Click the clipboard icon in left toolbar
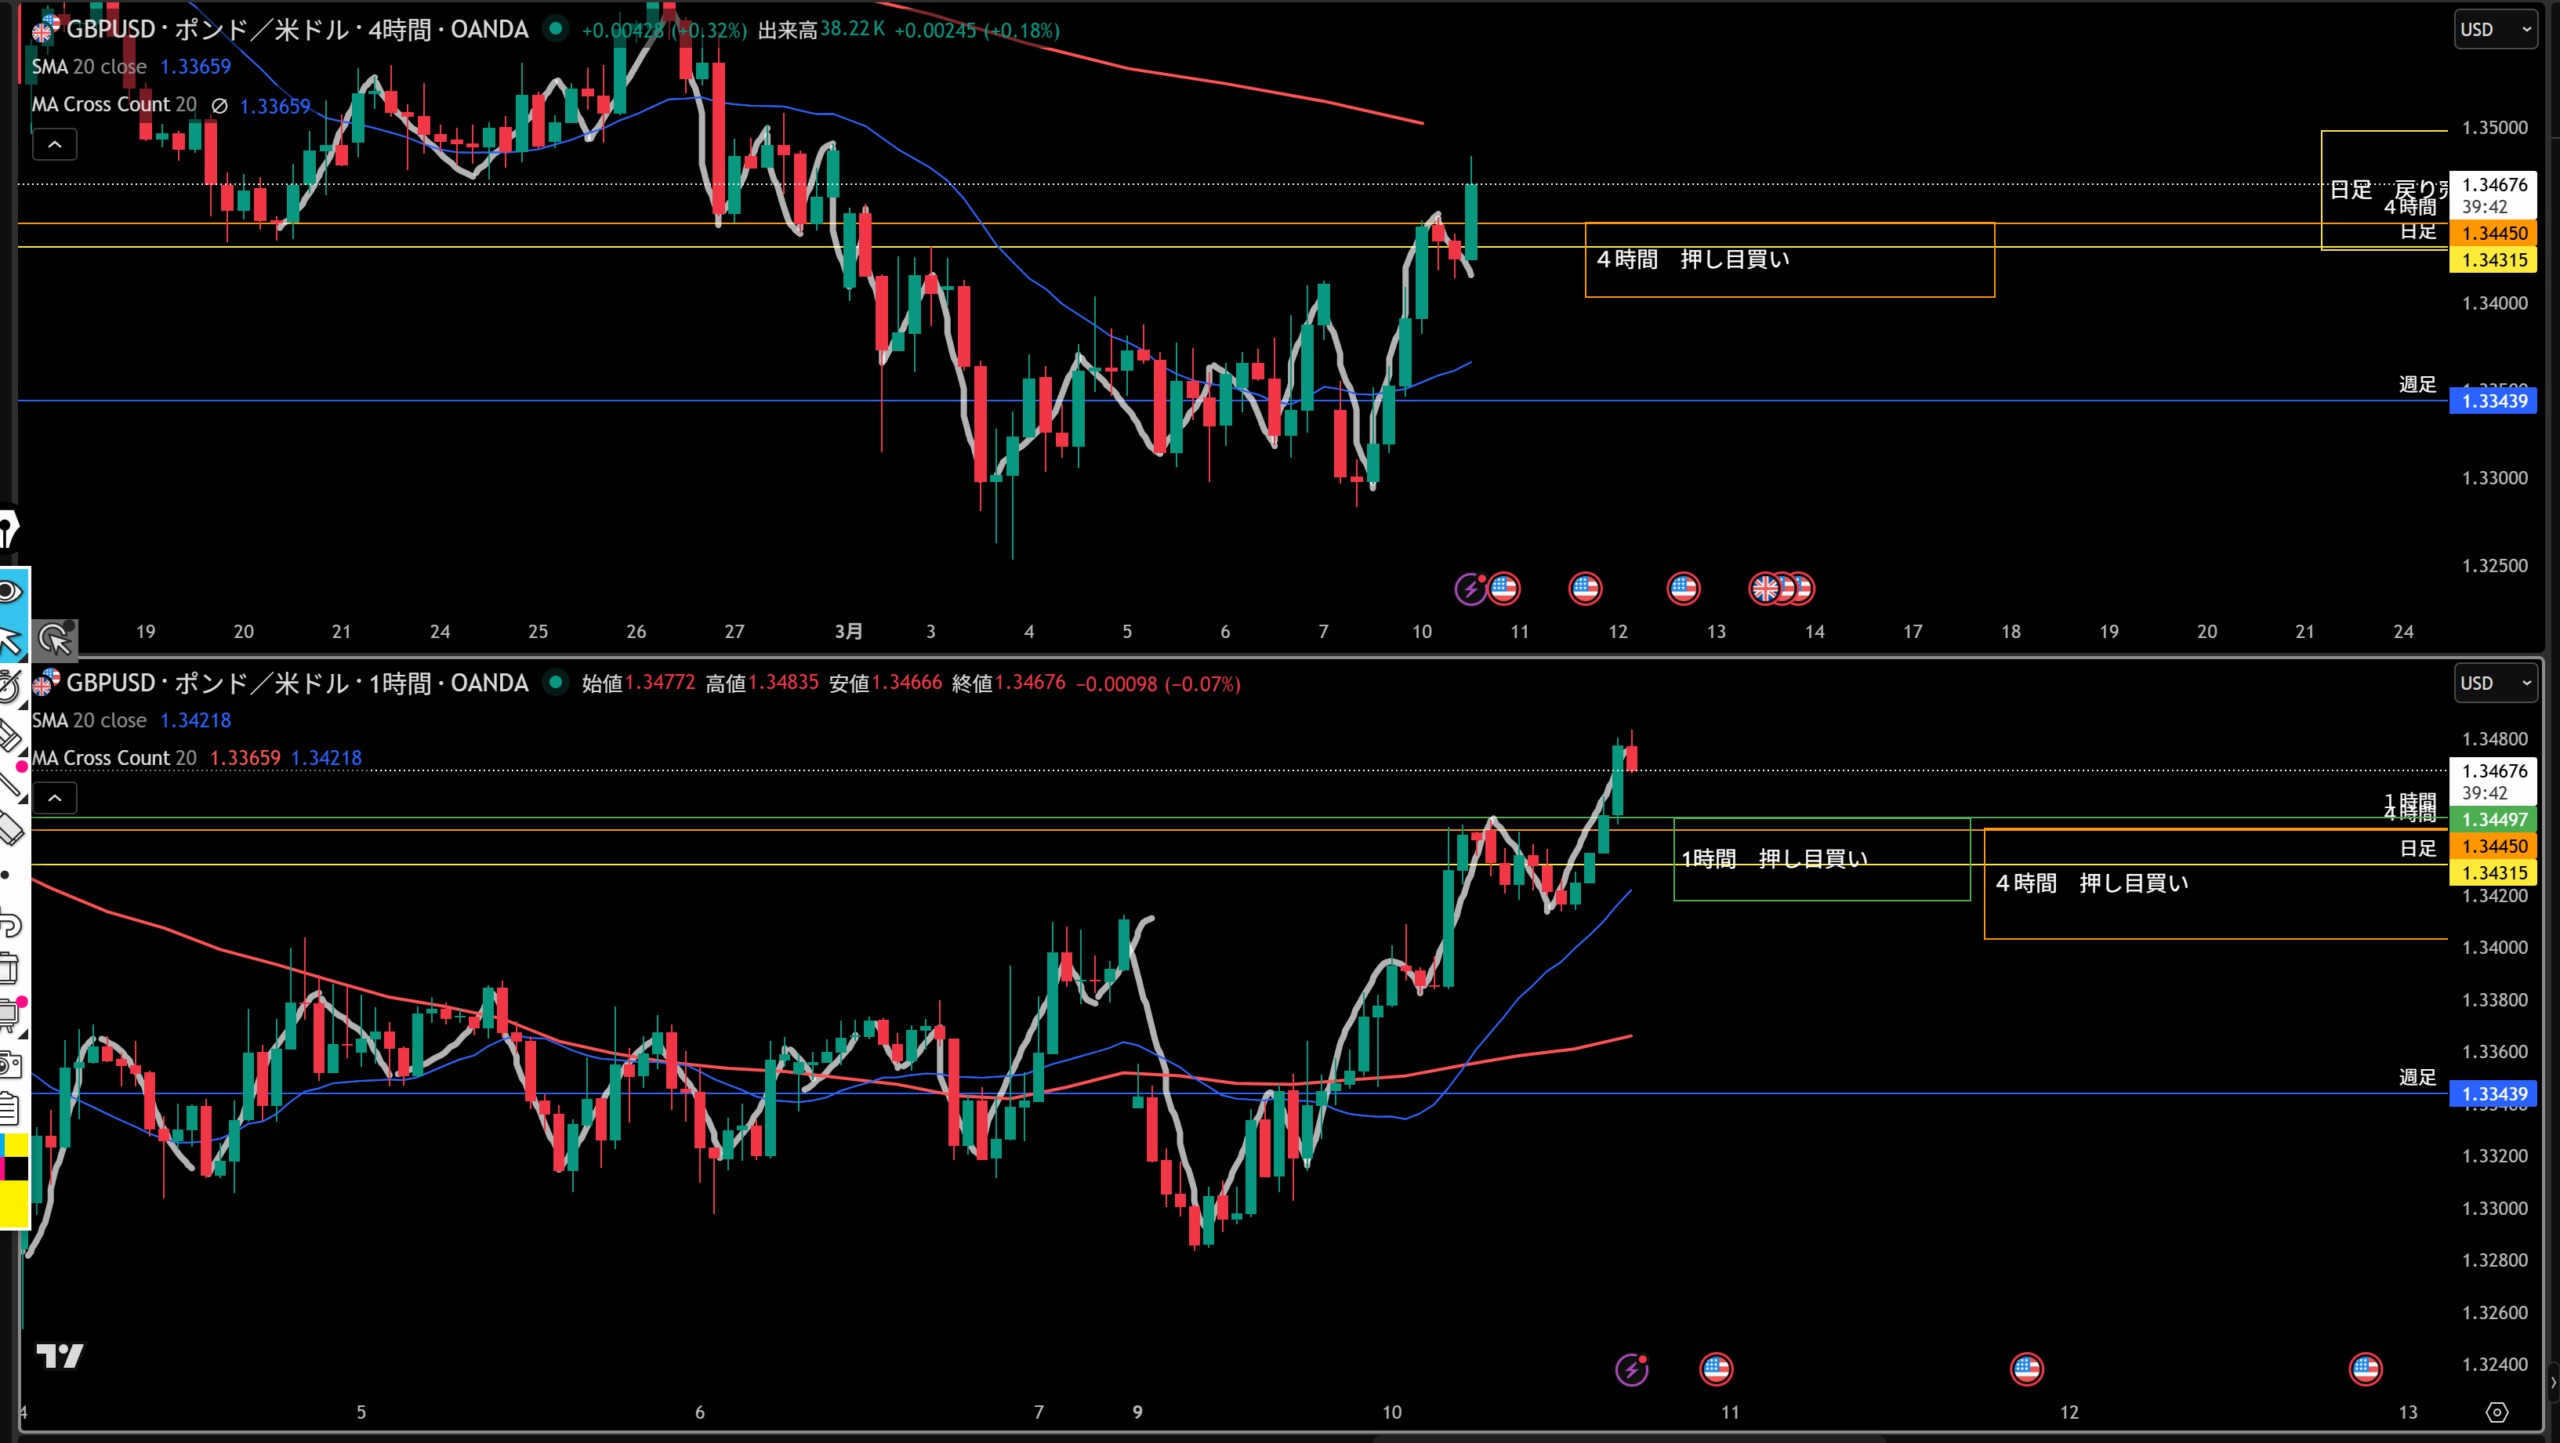 [10, 1109]
